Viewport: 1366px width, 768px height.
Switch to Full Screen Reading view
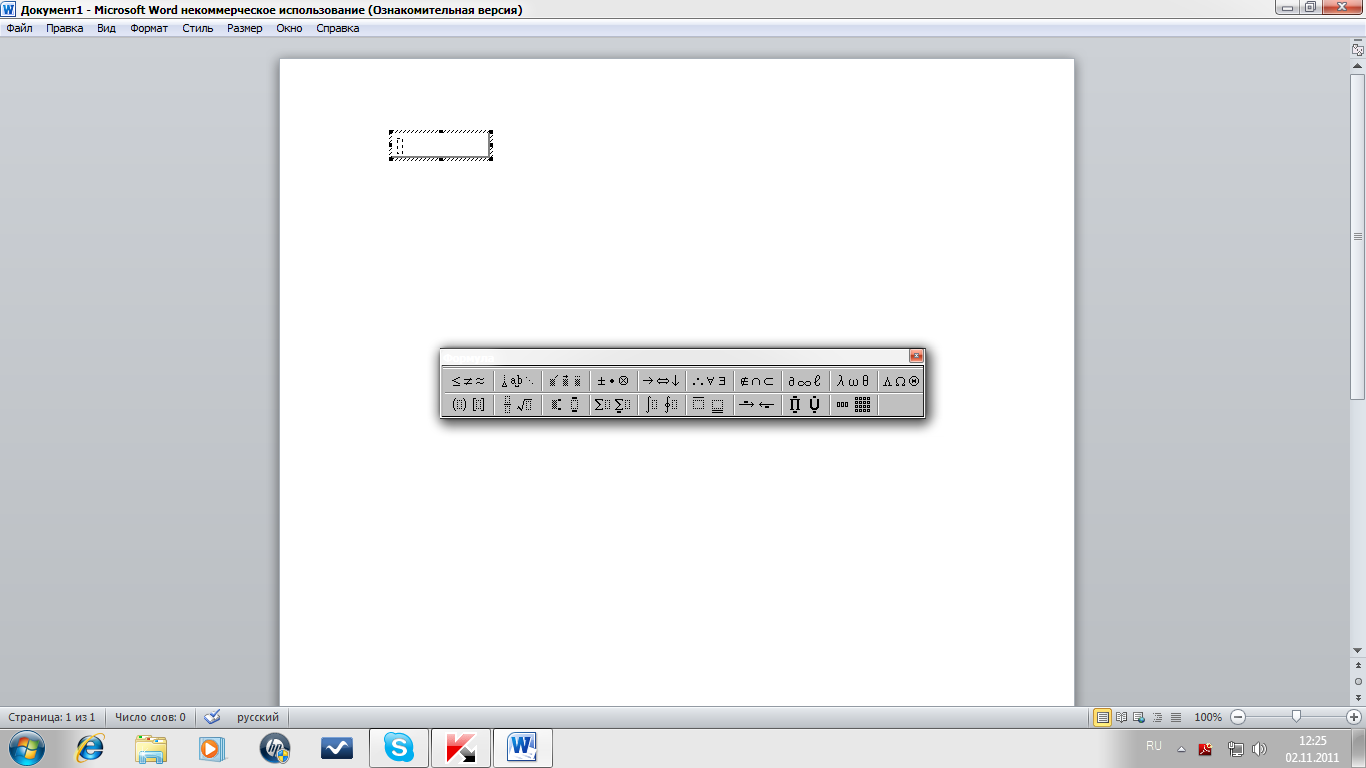tap(1122, 717)
